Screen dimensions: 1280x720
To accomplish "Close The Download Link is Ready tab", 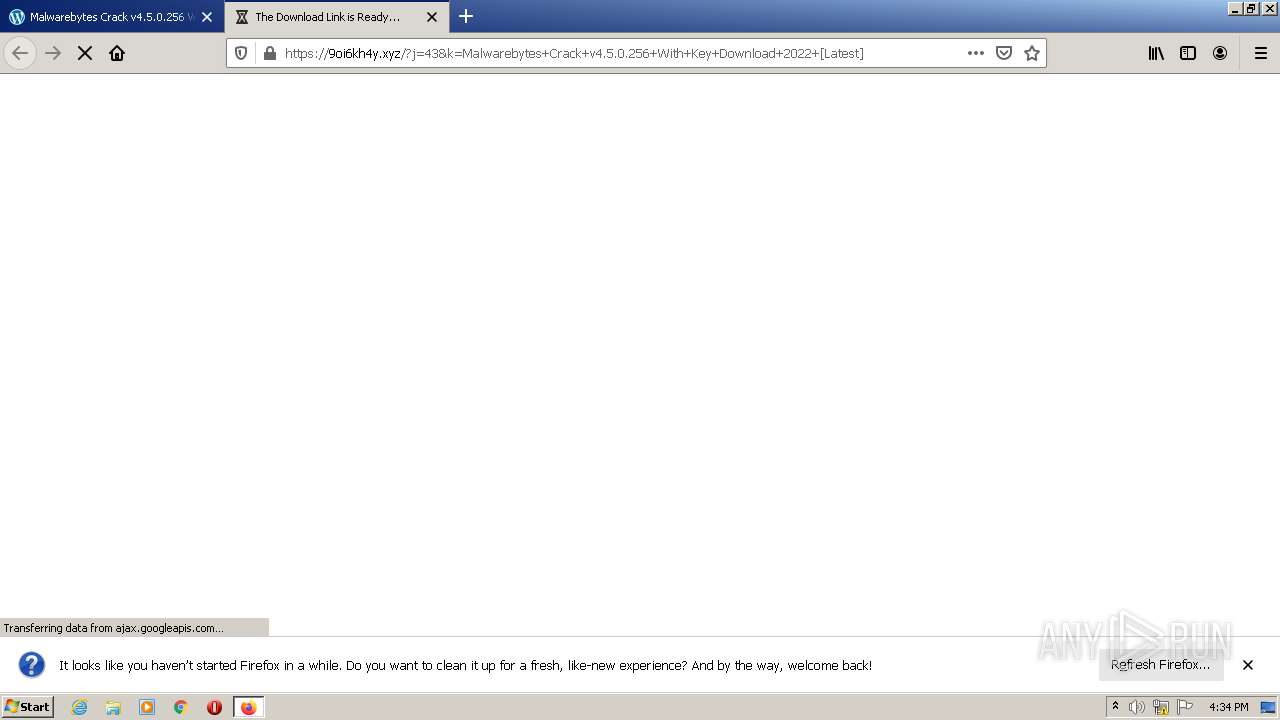I will click(432, 17).
